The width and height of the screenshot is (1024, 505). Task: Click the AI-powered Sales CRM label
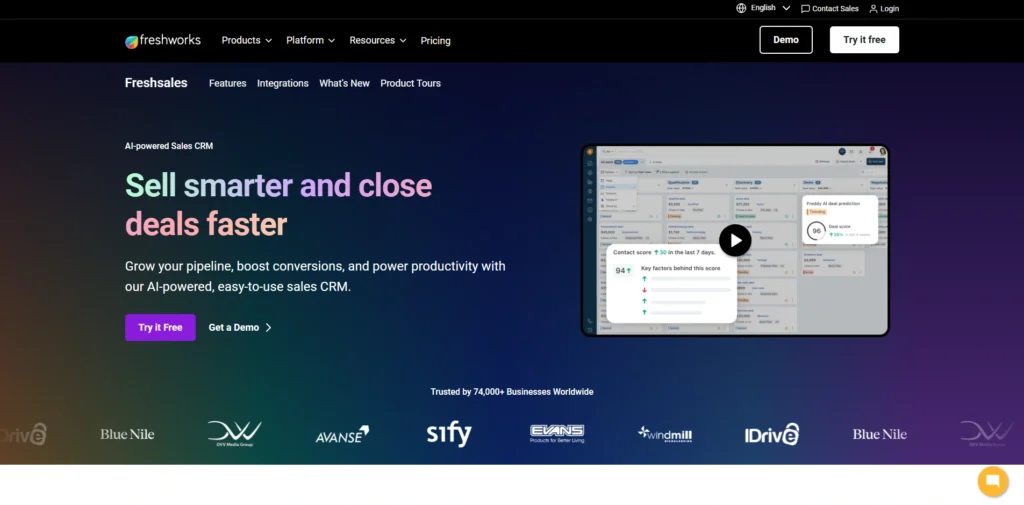point(169,146)
